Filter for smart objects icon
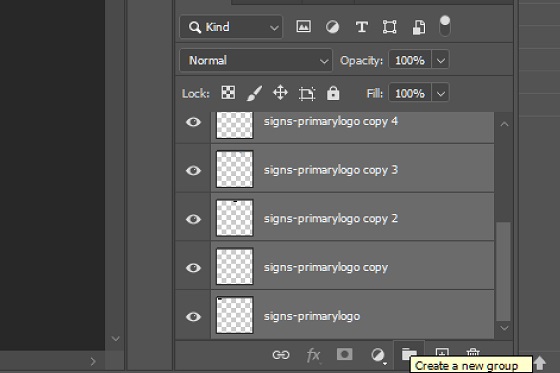 click(419, 27)
